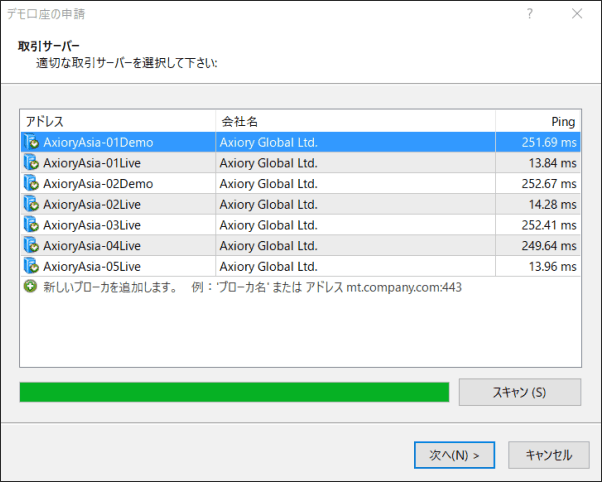Click the server icon beside AxioryAsia-05Live
602x482 pixels.
click(x=31, y=266)
